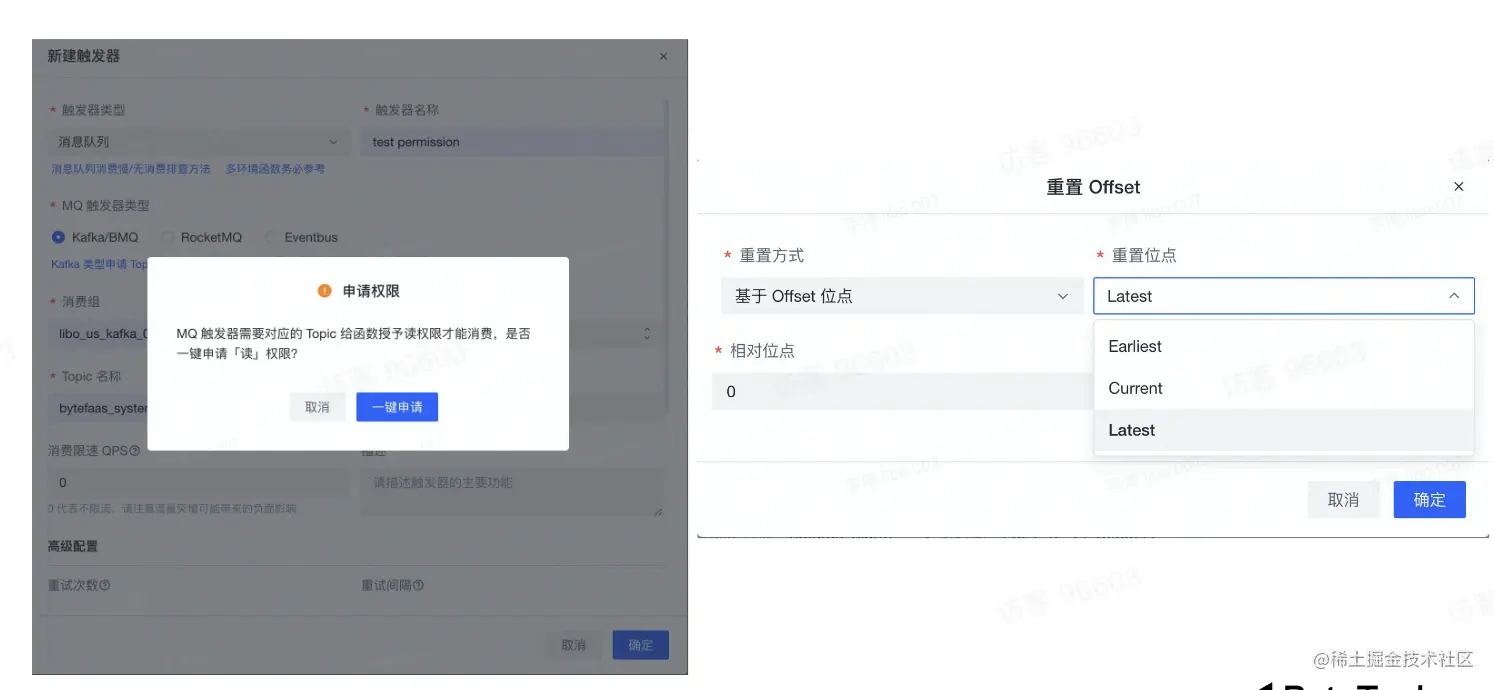The height and width of the screenshot is (690, 1494).
Task: Click 取消 at bottom of 新建触发器 dialog
Action: (573, 645)
